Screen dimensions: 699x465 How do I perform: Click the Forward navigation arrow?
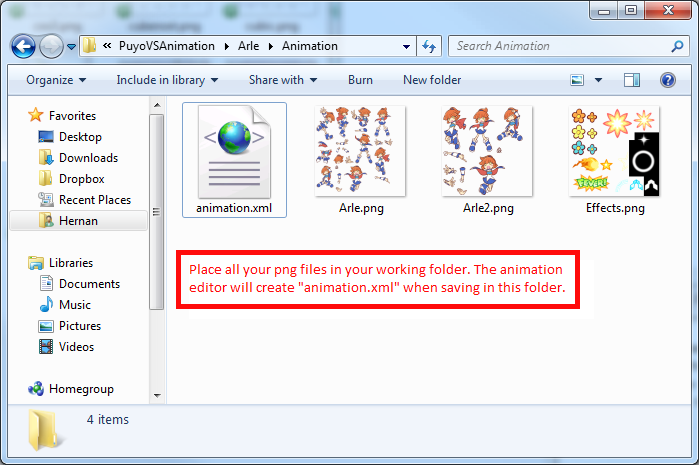point(51,46)
